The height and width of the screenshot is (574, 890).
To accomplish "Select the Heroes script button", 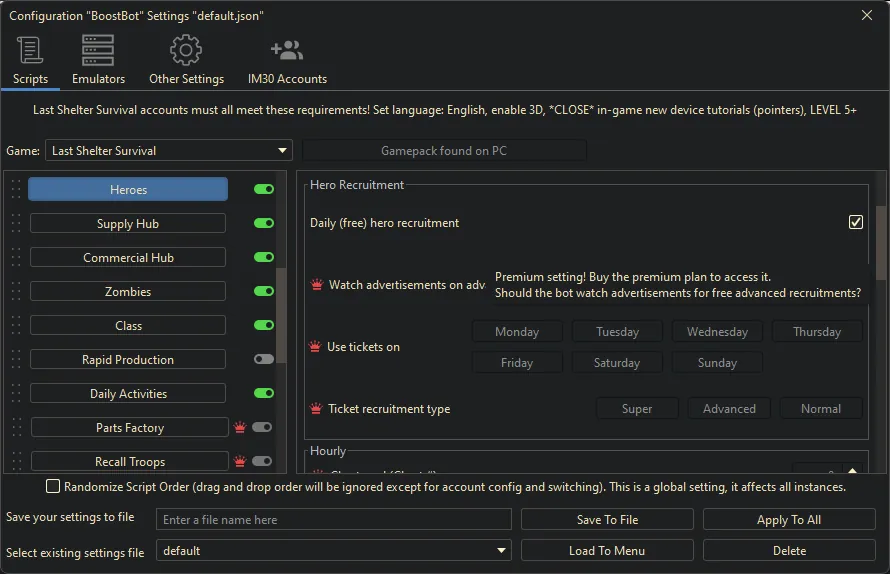I will 128,189.
